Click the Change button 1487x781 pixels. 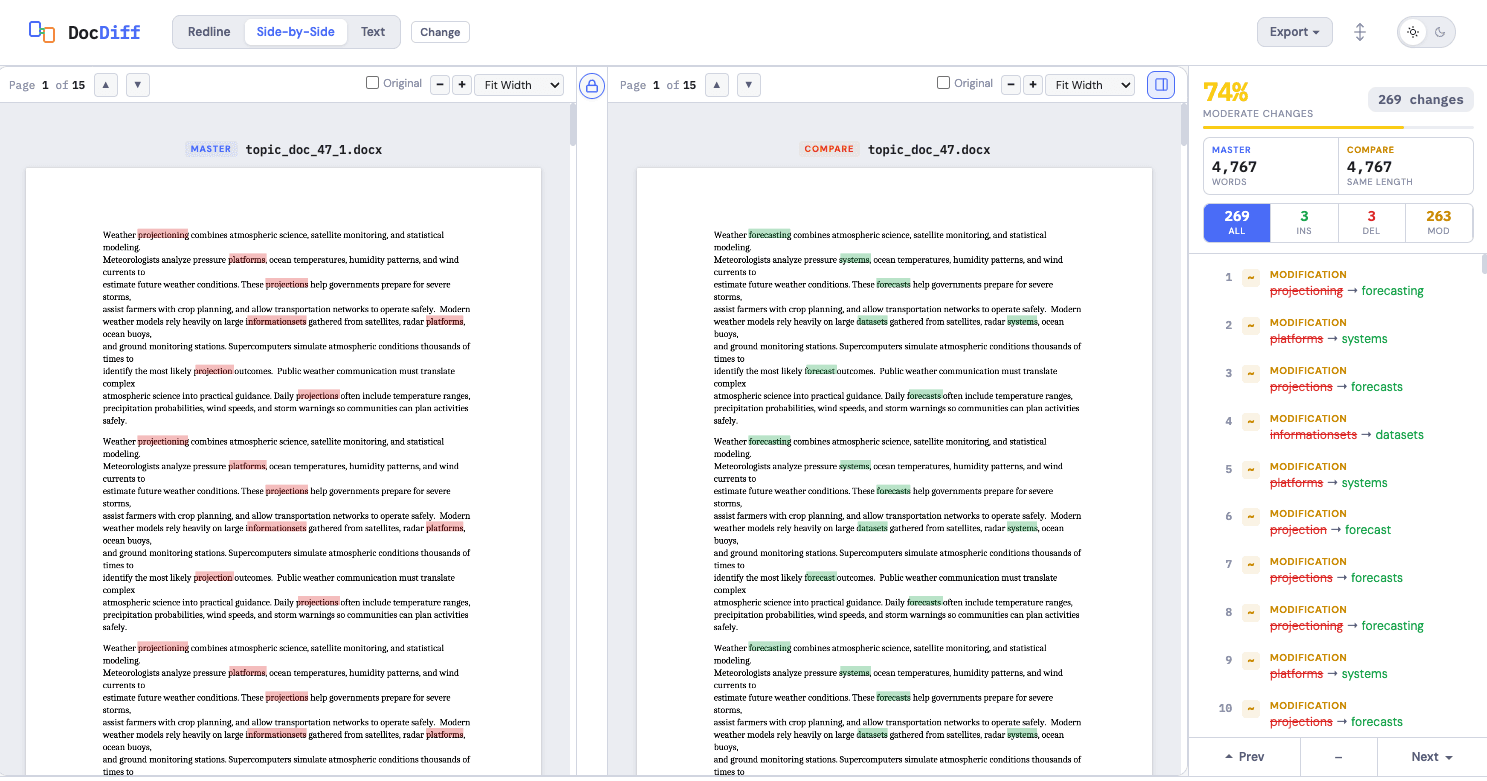[440, 32]
